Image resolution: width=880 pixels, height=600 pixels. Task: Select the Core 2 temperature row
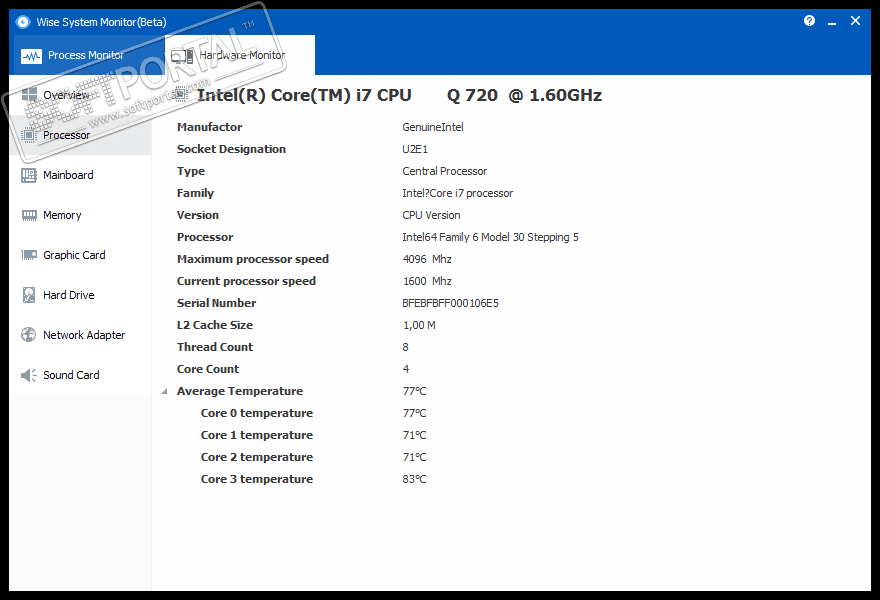click(313, 457)
